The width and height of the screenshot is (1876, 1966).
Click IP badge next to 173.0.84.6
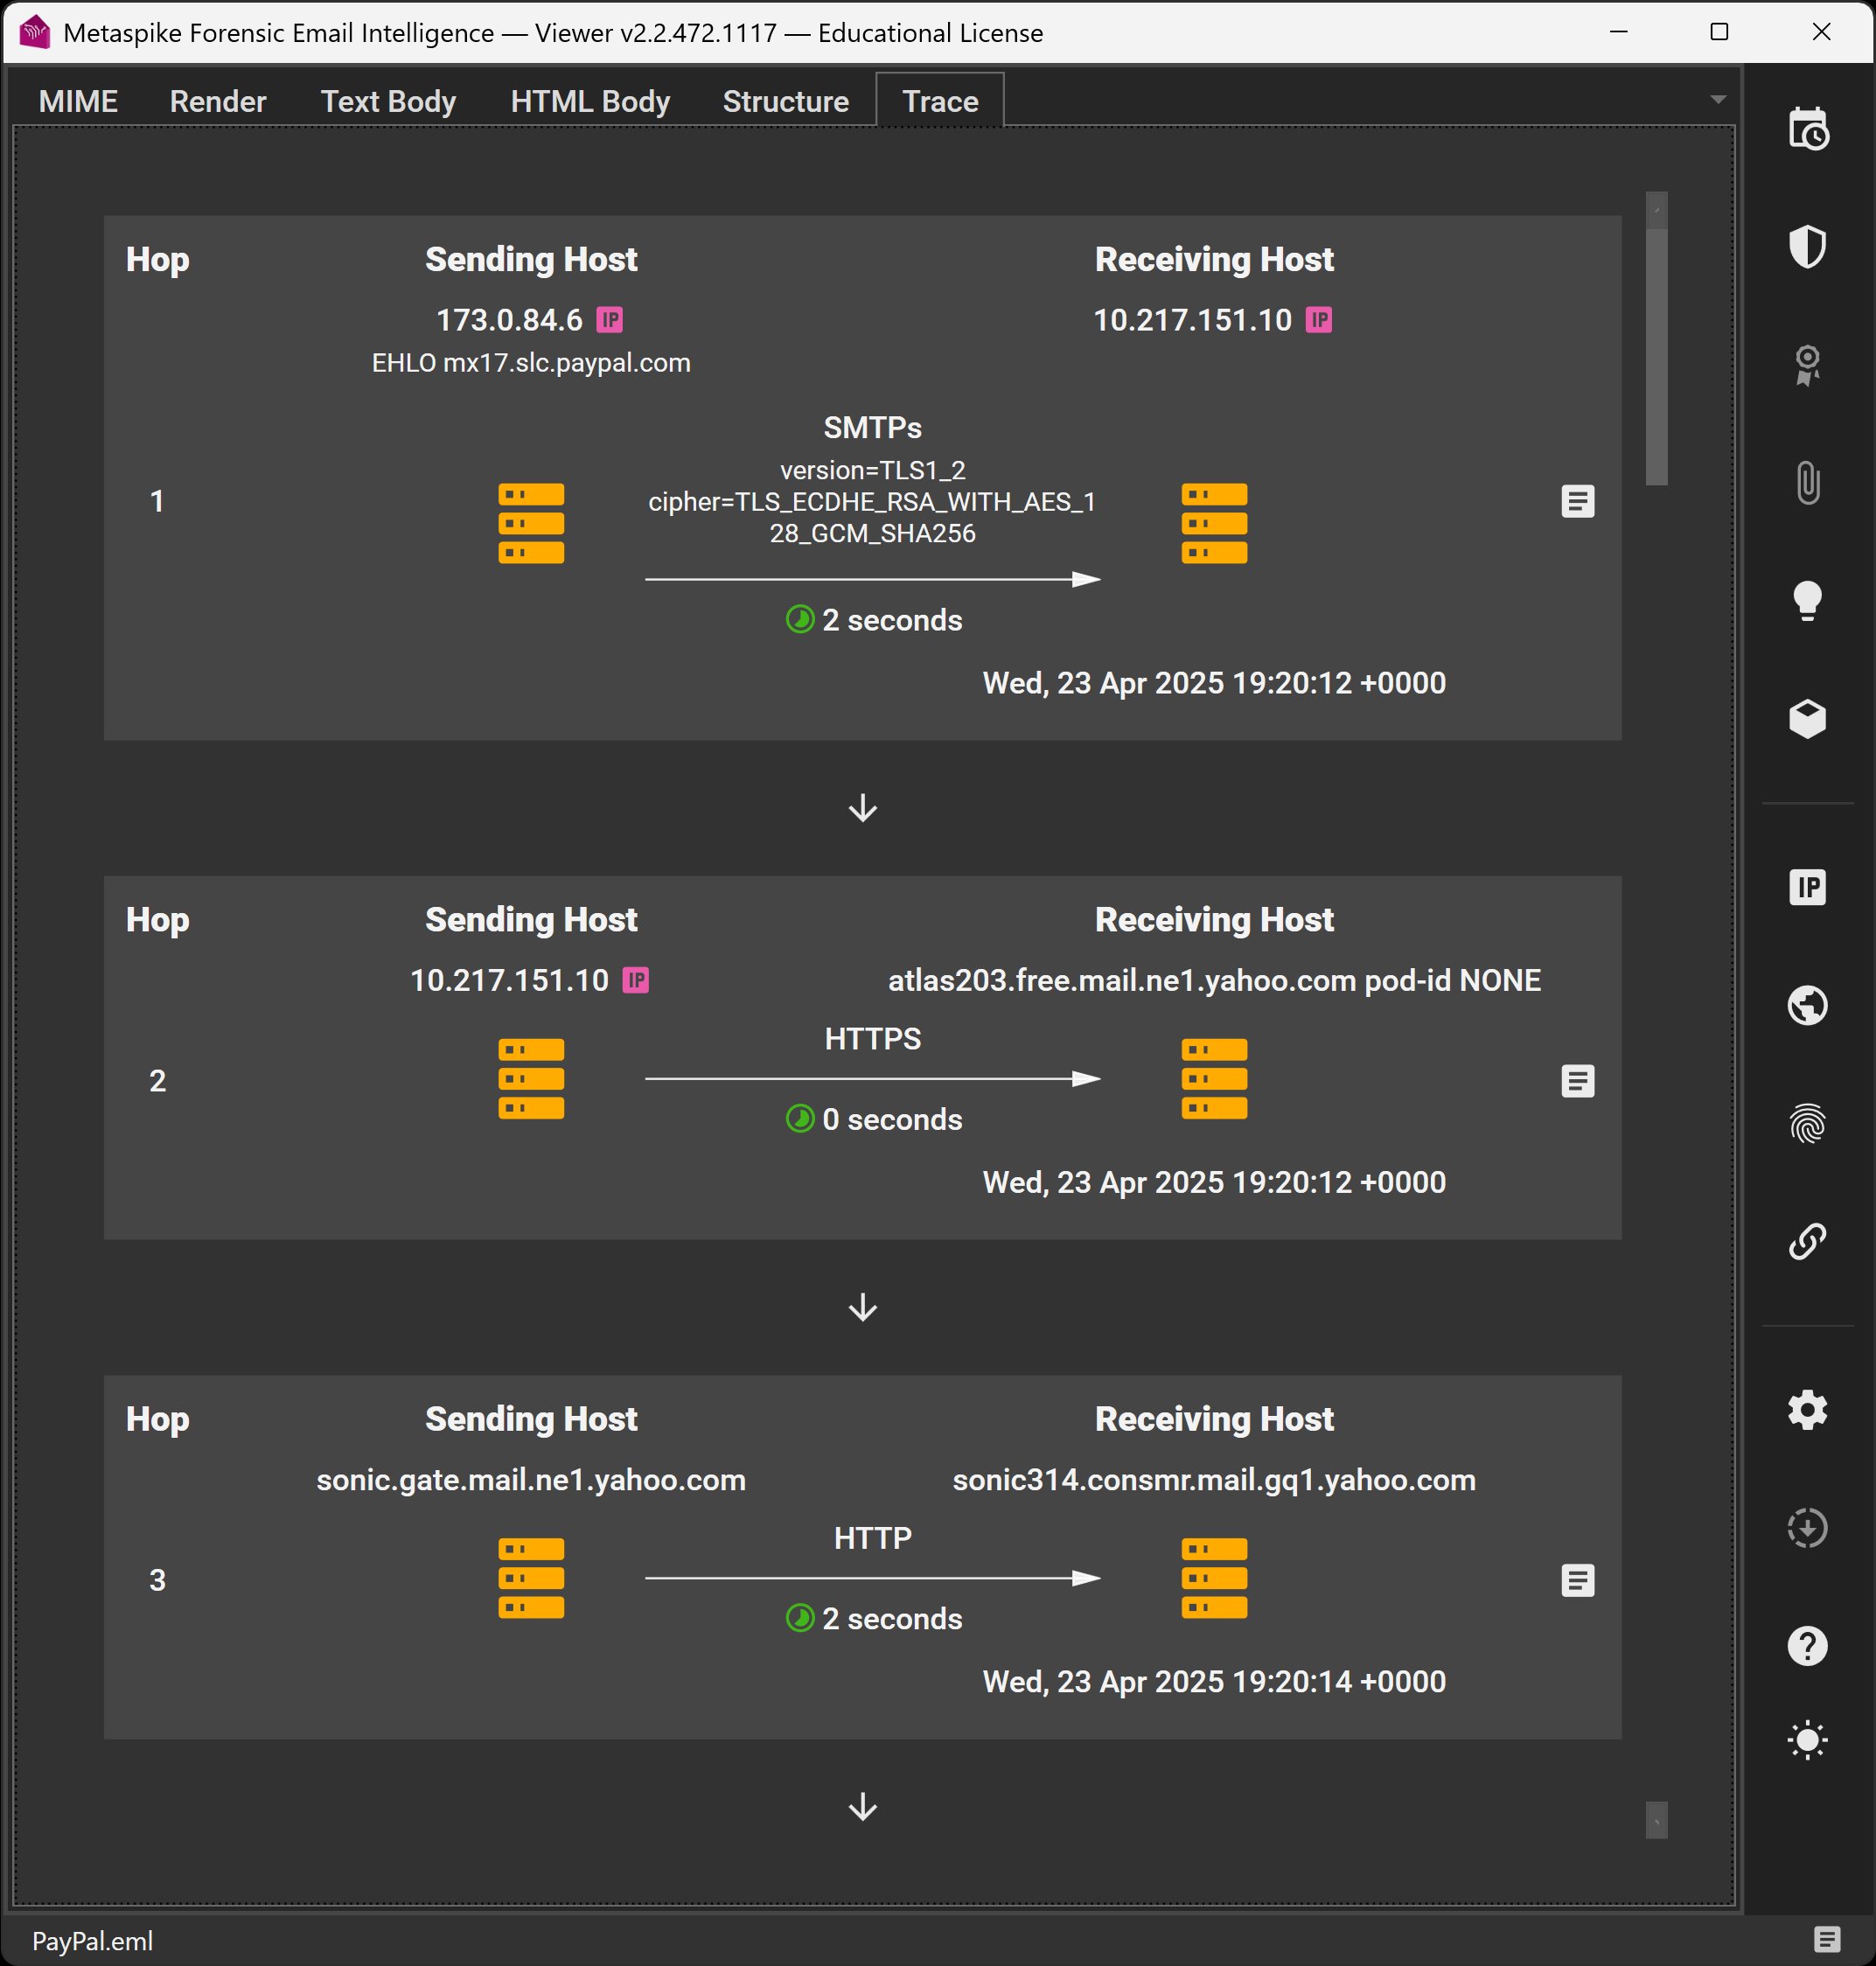pyautogui.click(x=610, y=320)
